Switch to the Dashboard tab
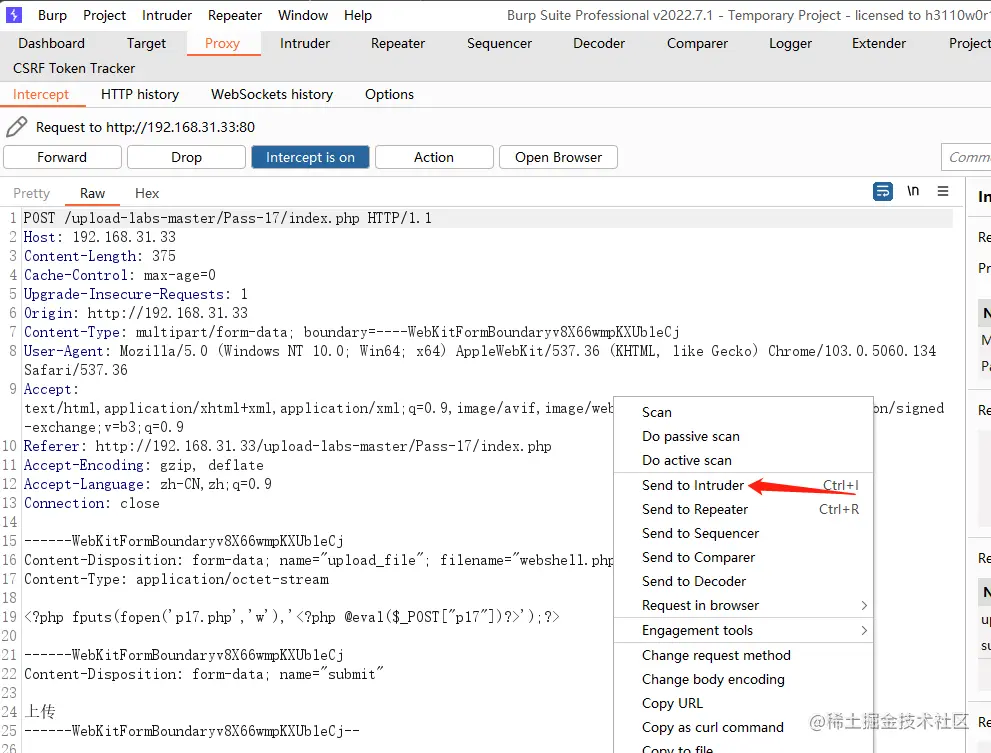Viewport: 991px width, 753px height. [51, 43]
